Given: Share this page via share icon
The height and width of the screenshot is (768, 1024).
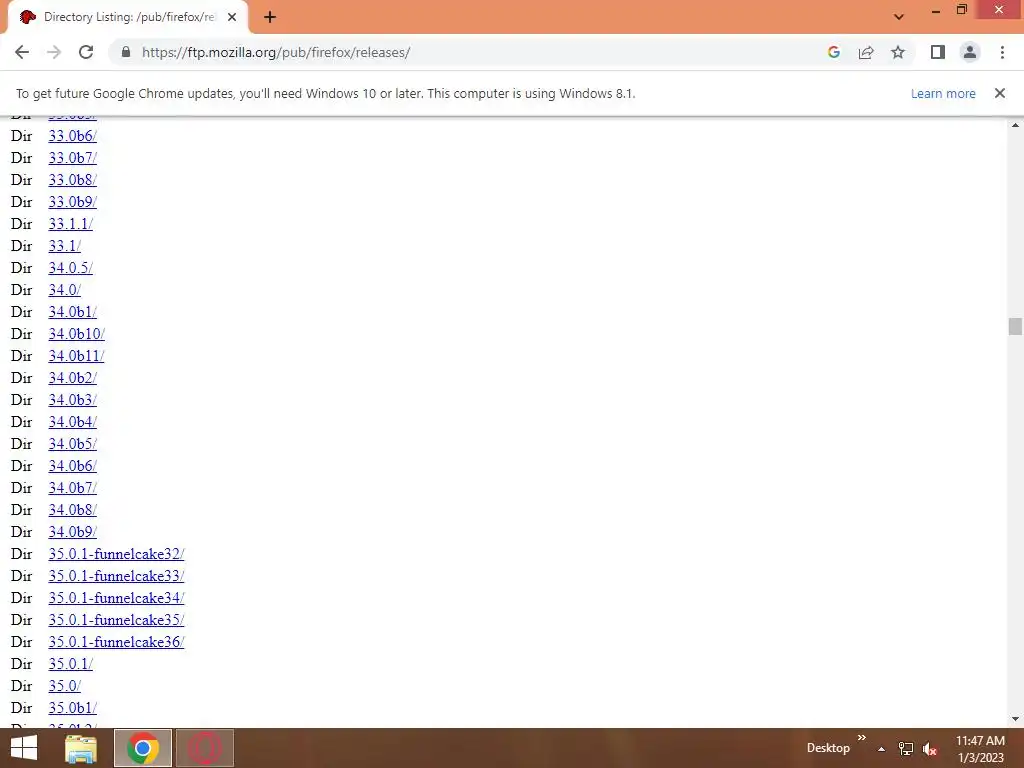Looking at the screenshot, I should coord(866,52).
